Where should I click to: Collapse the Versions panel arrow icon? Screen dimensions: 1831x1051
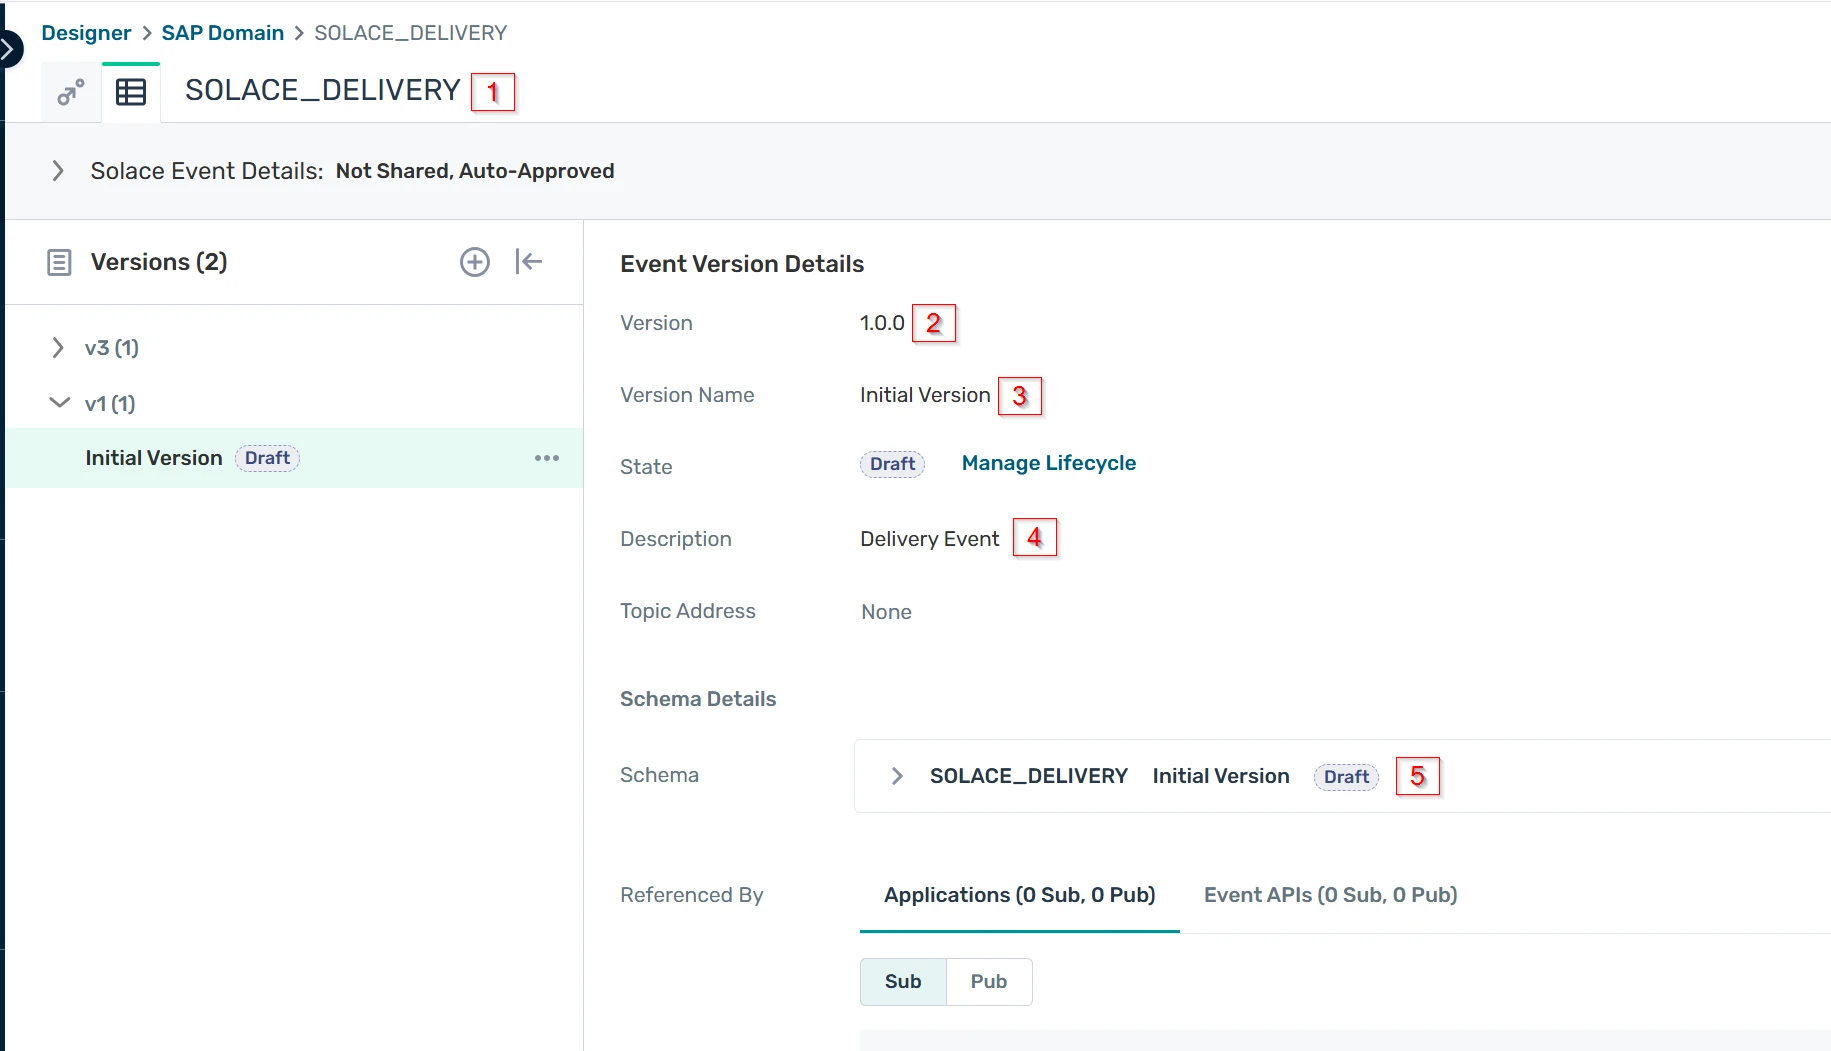[x=529, y=262]
